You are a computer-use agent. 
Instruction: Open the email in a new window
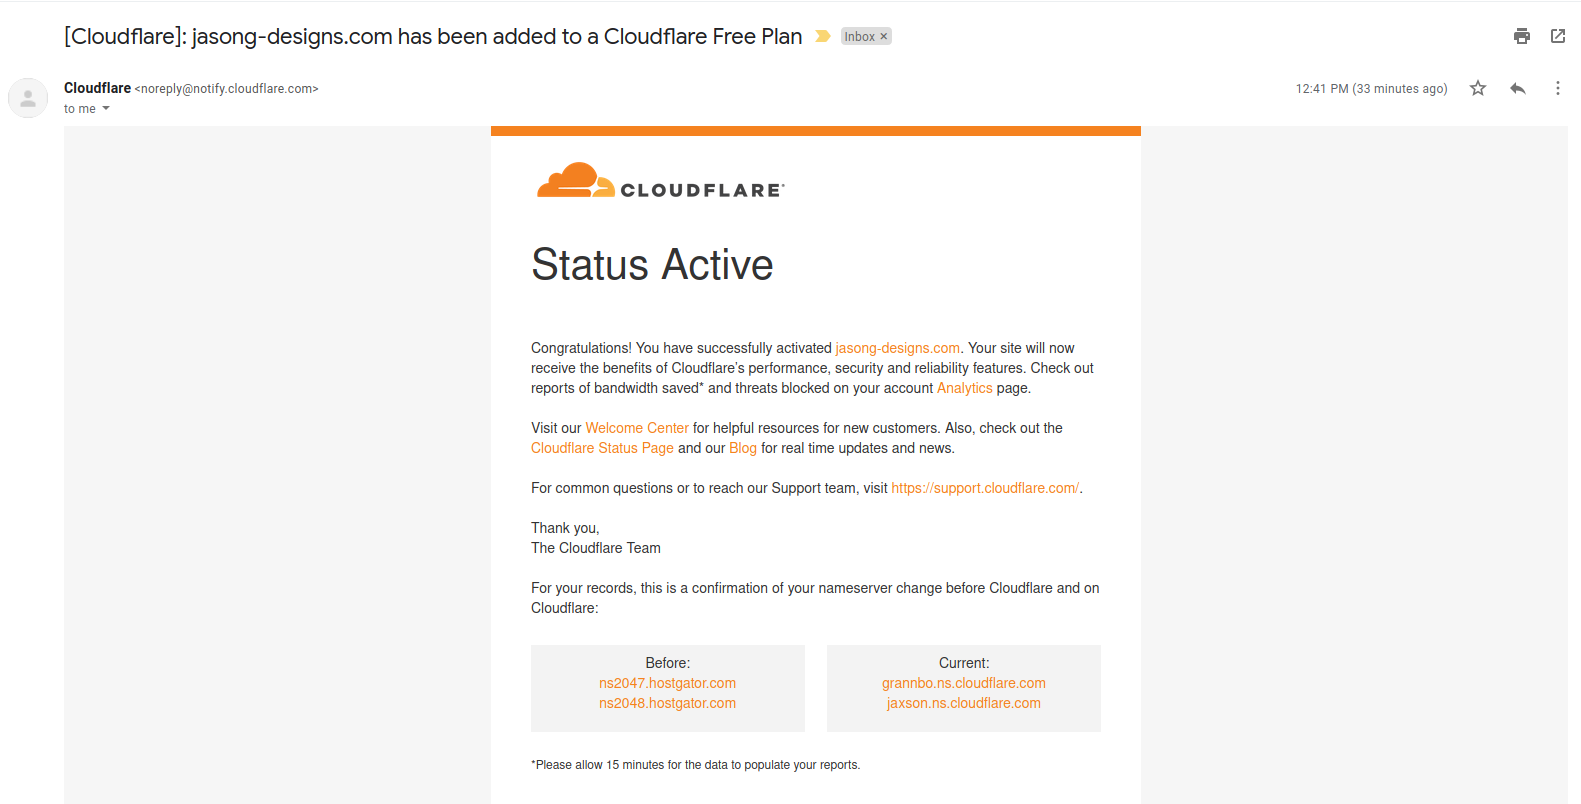click(x=1557, y=36)
